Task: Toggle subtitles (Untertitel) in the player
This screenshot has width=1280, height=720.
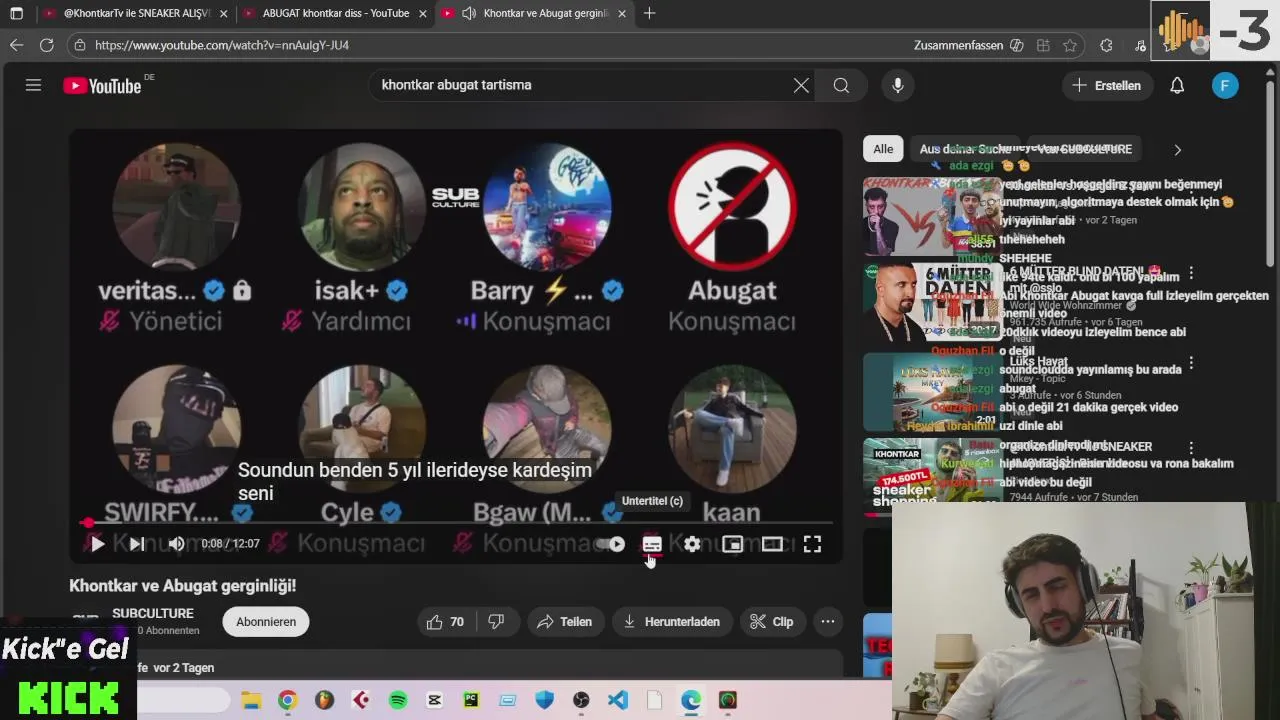Action: 652,544
